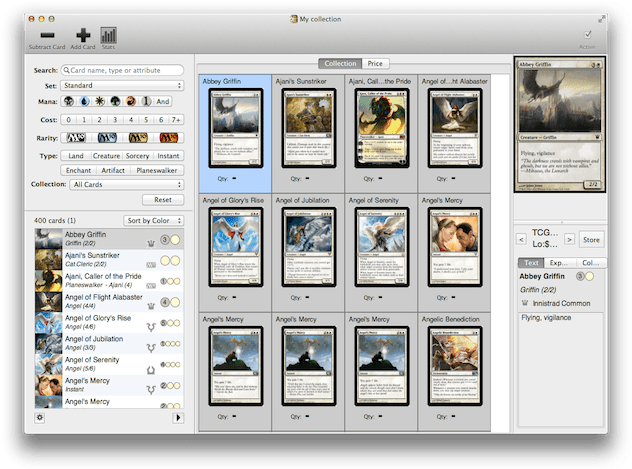Select the uncommon (silver) rarity icon
The width and height of the screenshot is (632, 469).
pos(107,138)
